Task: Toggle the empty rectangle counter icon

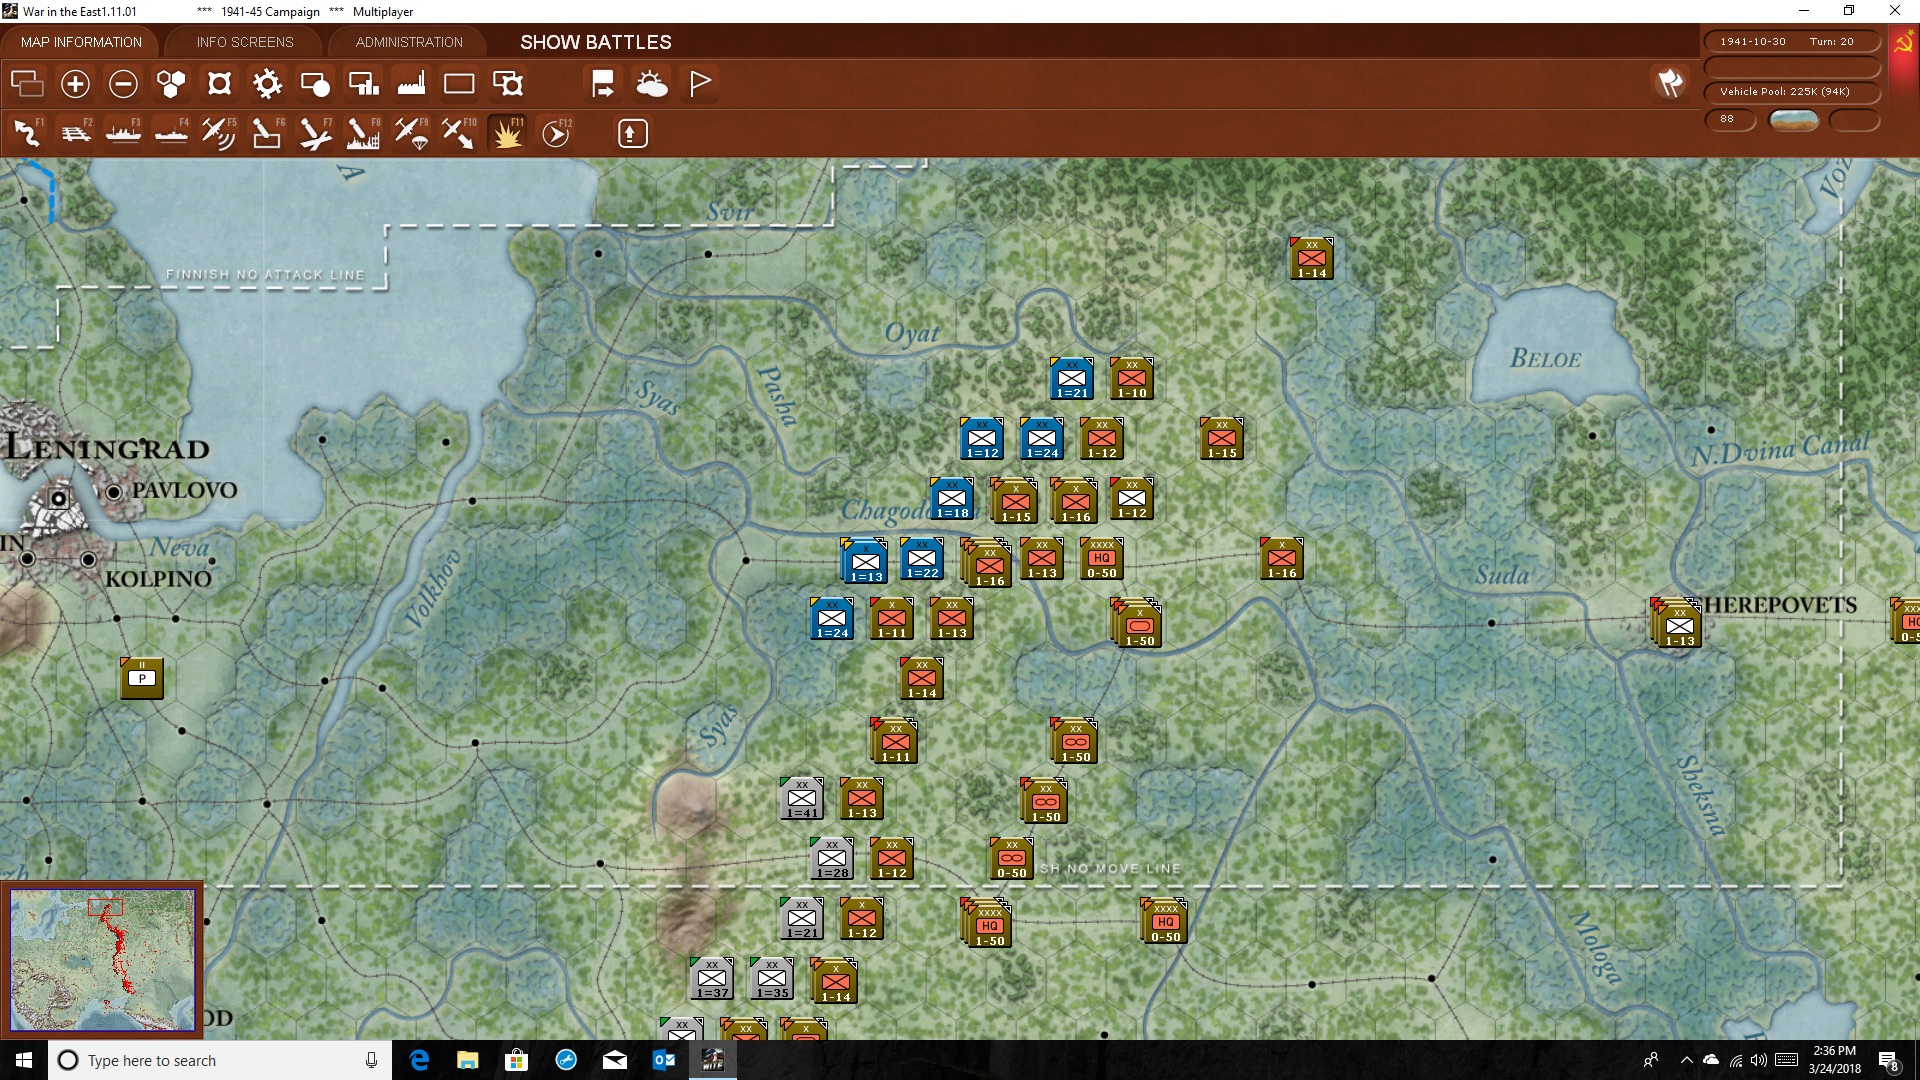Action: click(459, 84)
